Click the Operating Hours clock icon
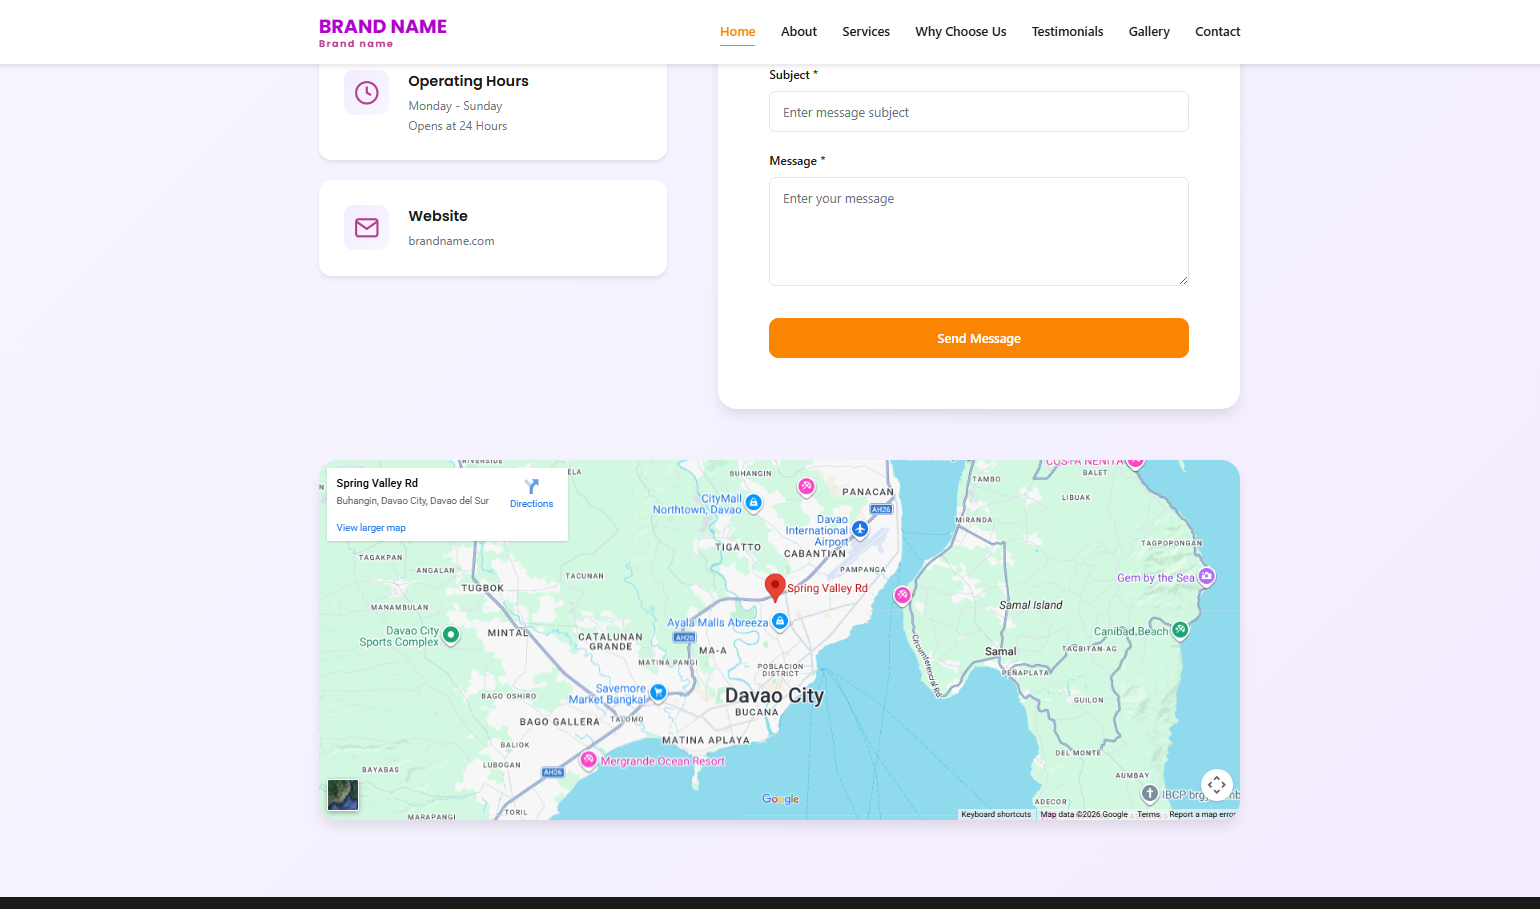1540x909 pixels. [367, 93]
